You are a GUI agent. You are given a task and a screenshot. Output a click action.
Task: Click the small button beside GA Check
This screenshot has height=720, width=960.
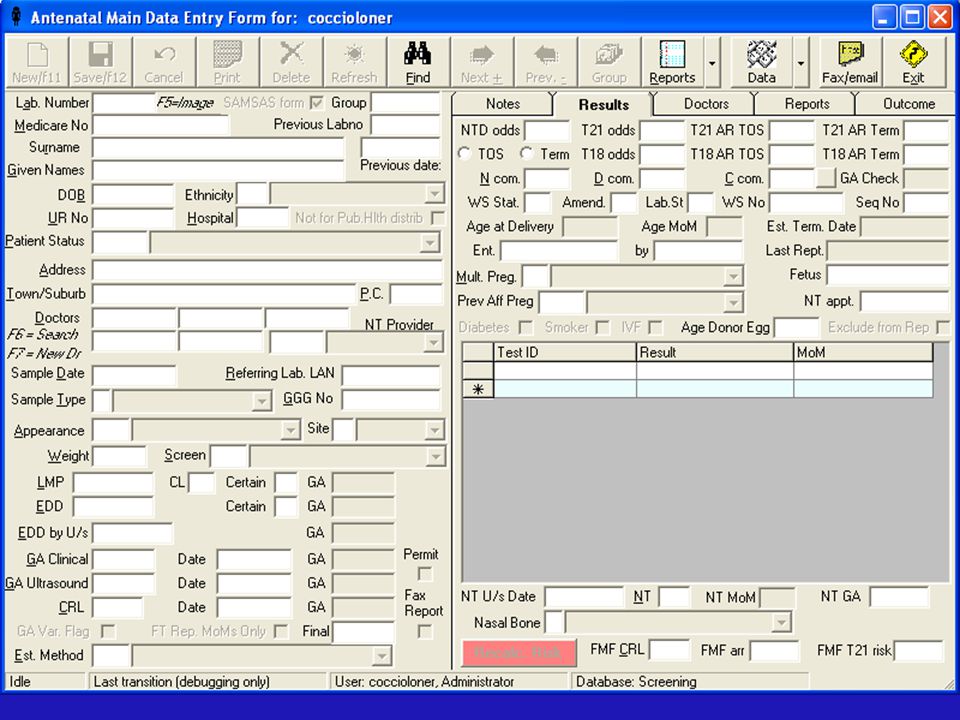click(x=825, y=178)
